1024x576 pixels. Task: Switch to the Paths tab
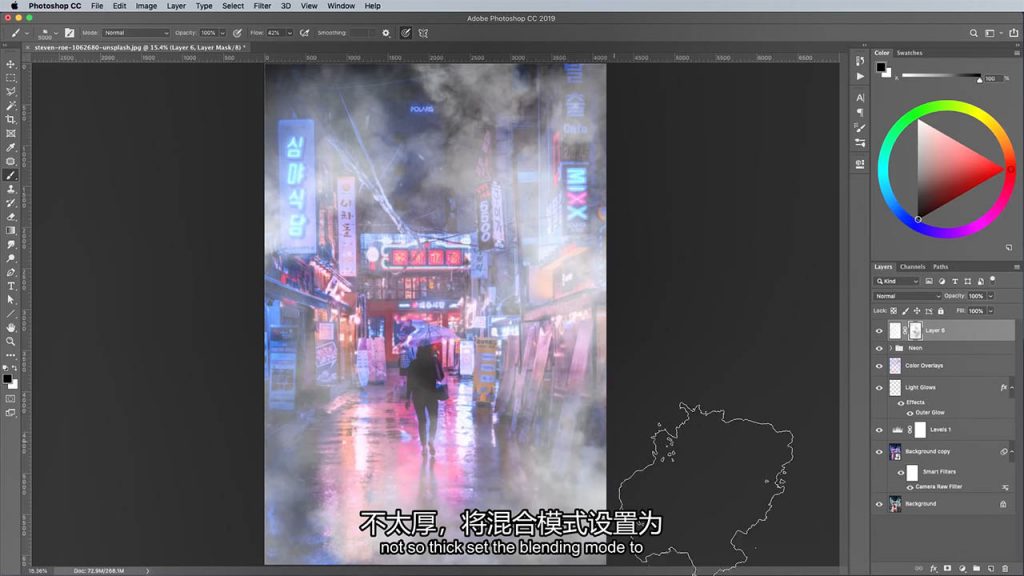click(940, 266)
